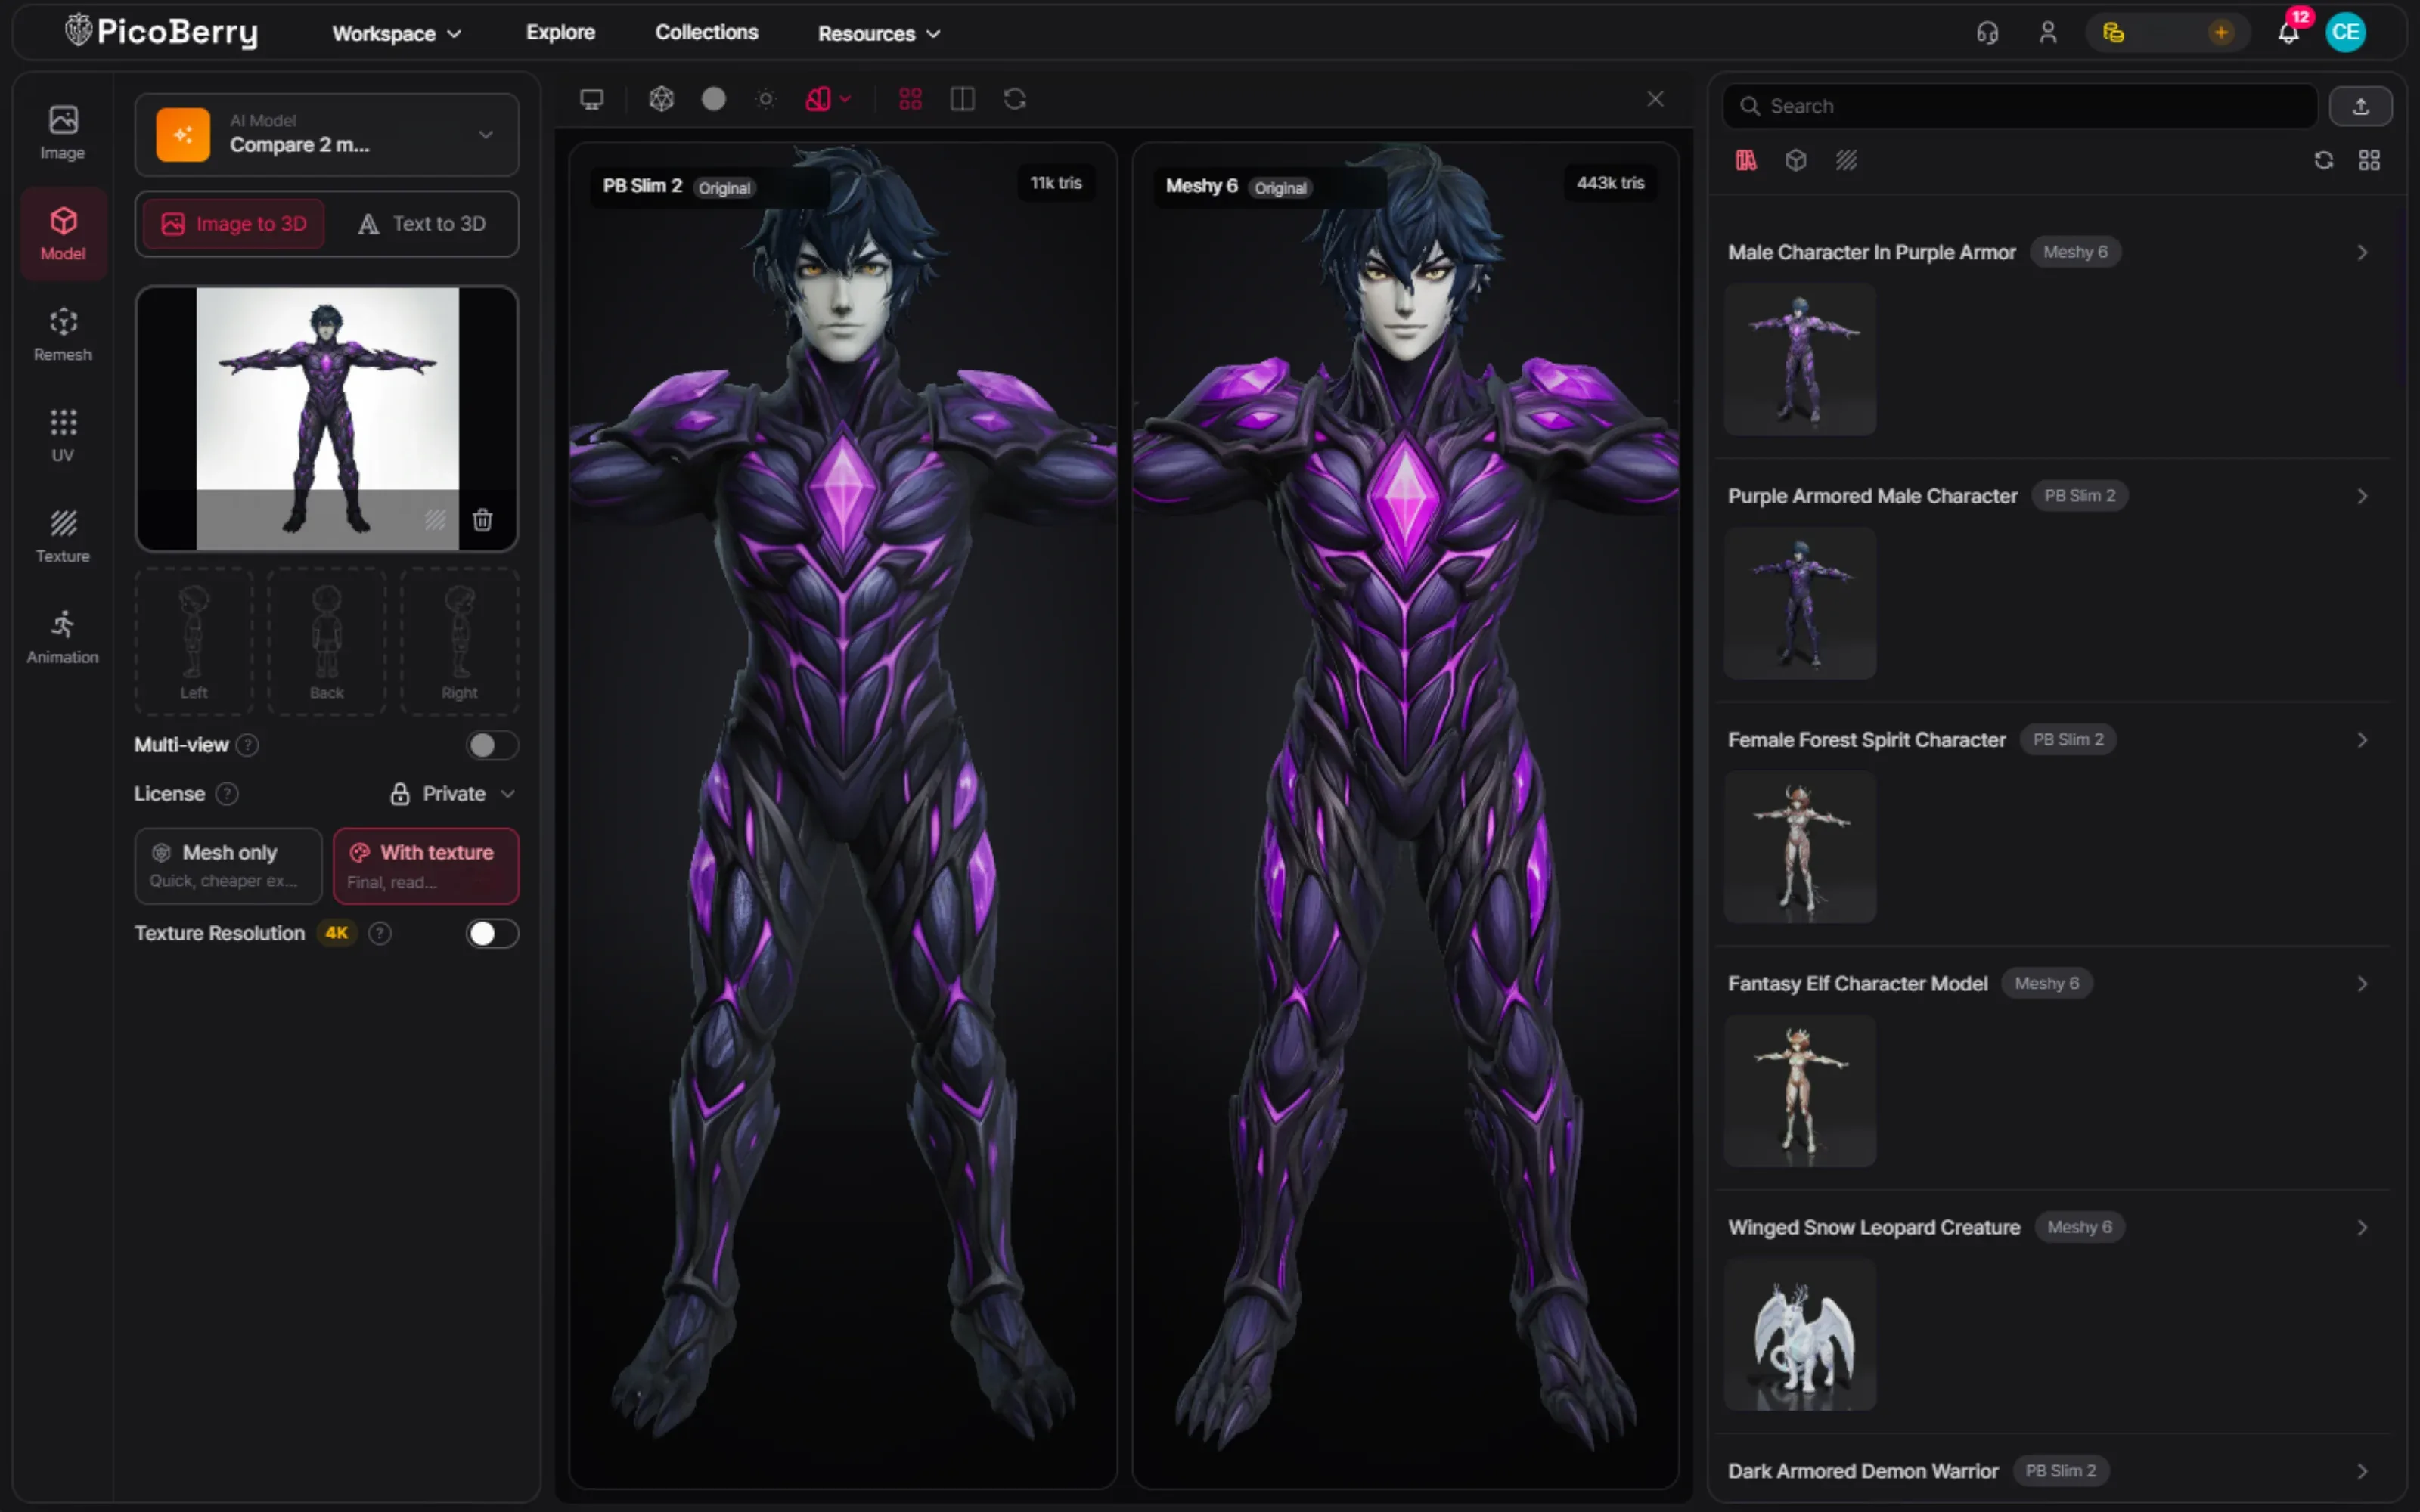Switch to the Image to 3D tab
The image size is (2420, 1512).
tap(234, 224)
